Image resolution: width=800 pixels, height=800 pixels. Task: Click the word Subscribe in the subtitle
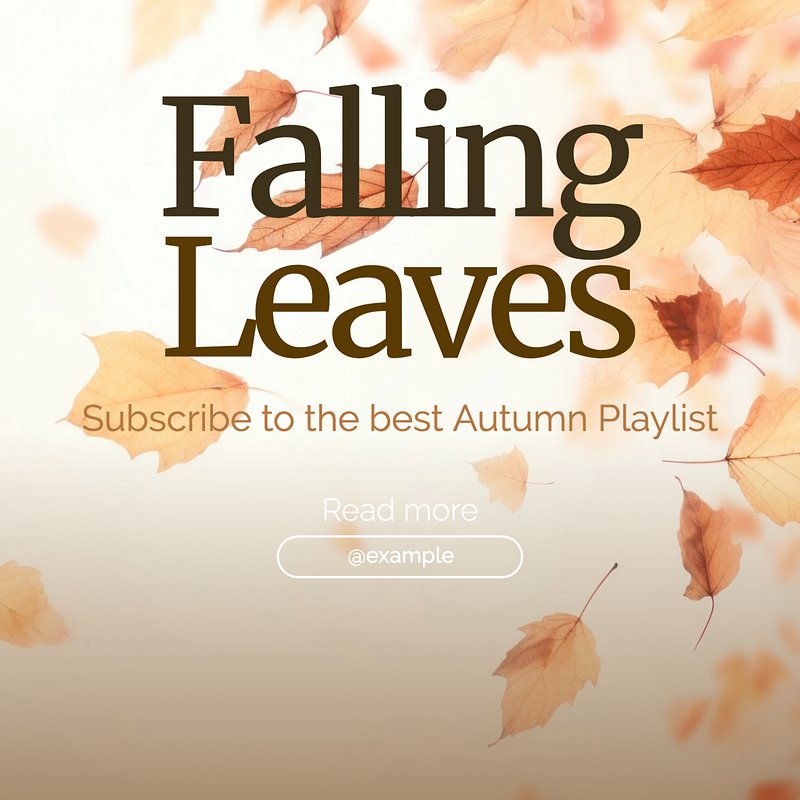tap(166, 418)
